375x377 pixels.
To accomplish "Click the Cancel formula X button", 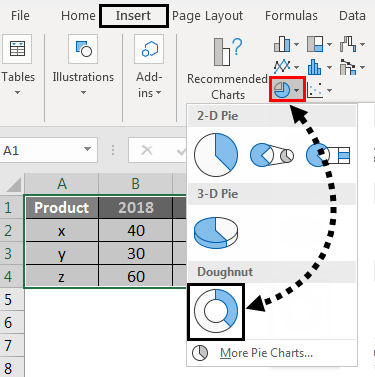I will point(147,150).
